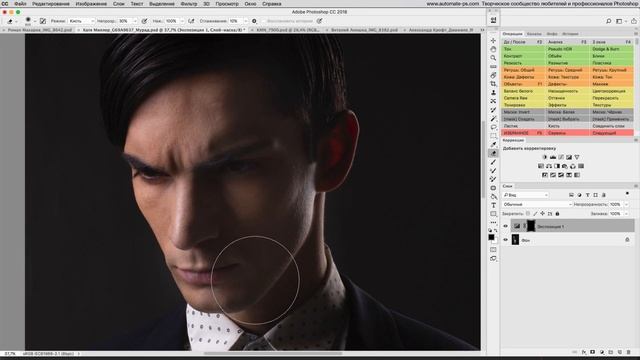Click the Соединить слои action
The height and width of the screenshot is (360, 640).
(612, 126)
